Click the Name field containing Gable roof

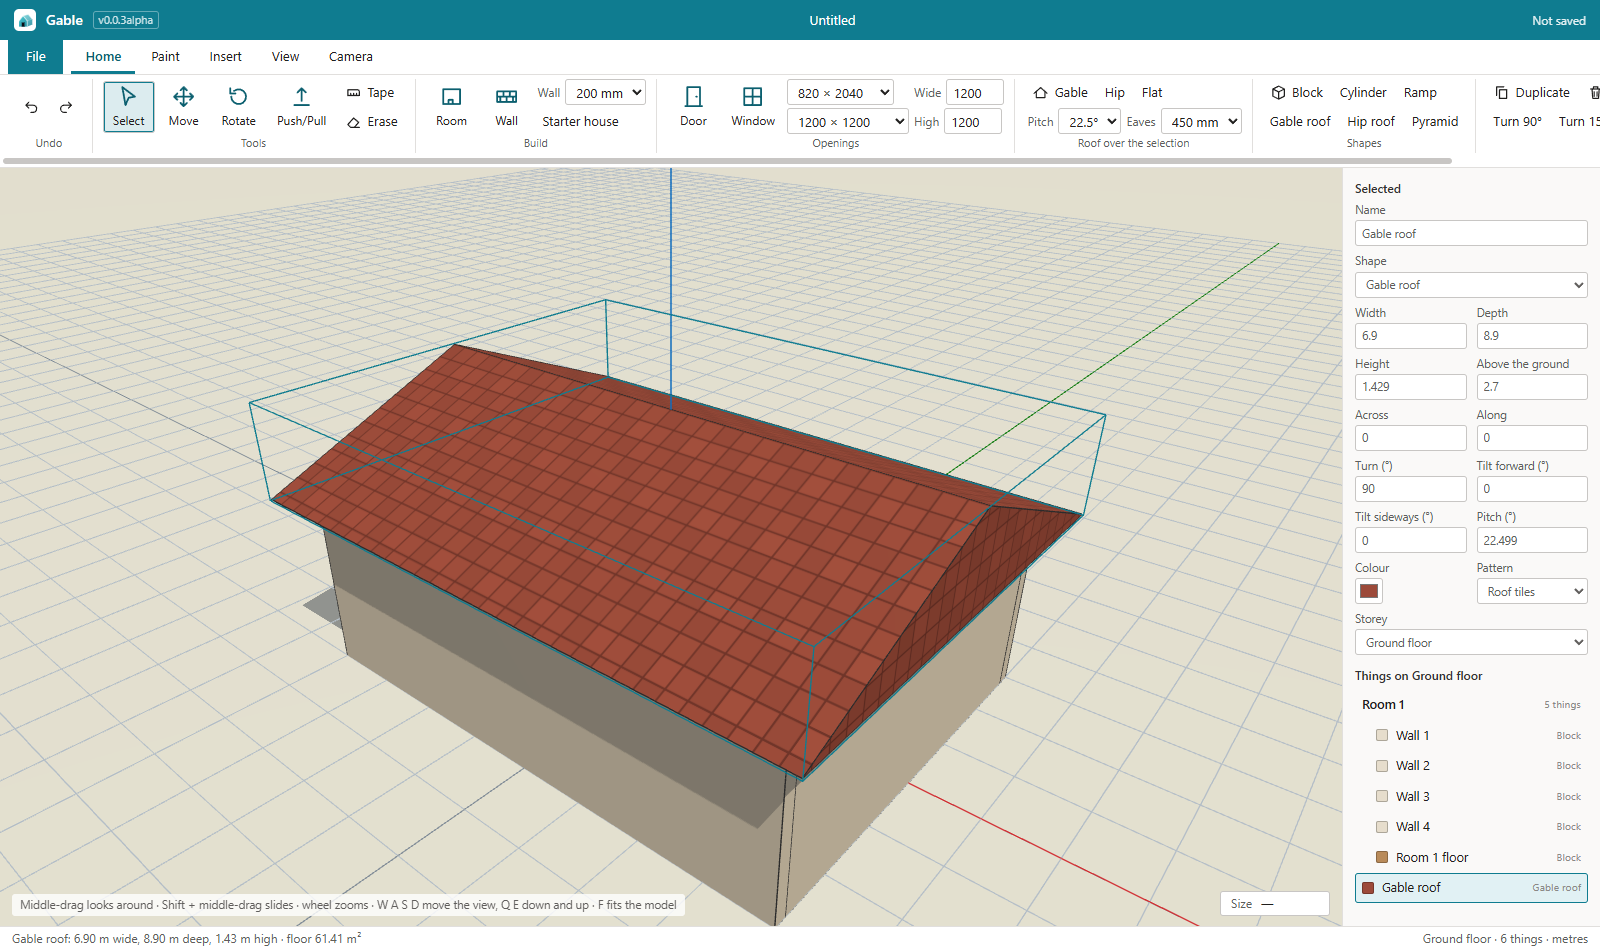pos(1471,234)
